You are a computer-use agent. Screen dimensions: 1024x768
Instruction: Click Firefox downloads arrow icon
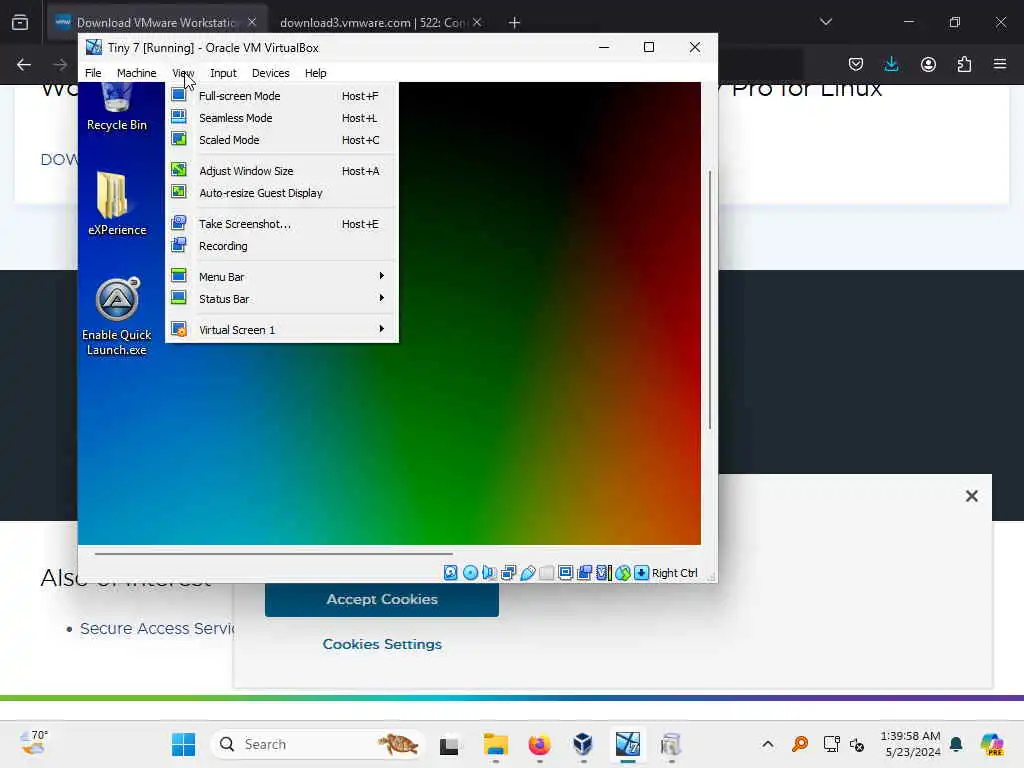891,64
